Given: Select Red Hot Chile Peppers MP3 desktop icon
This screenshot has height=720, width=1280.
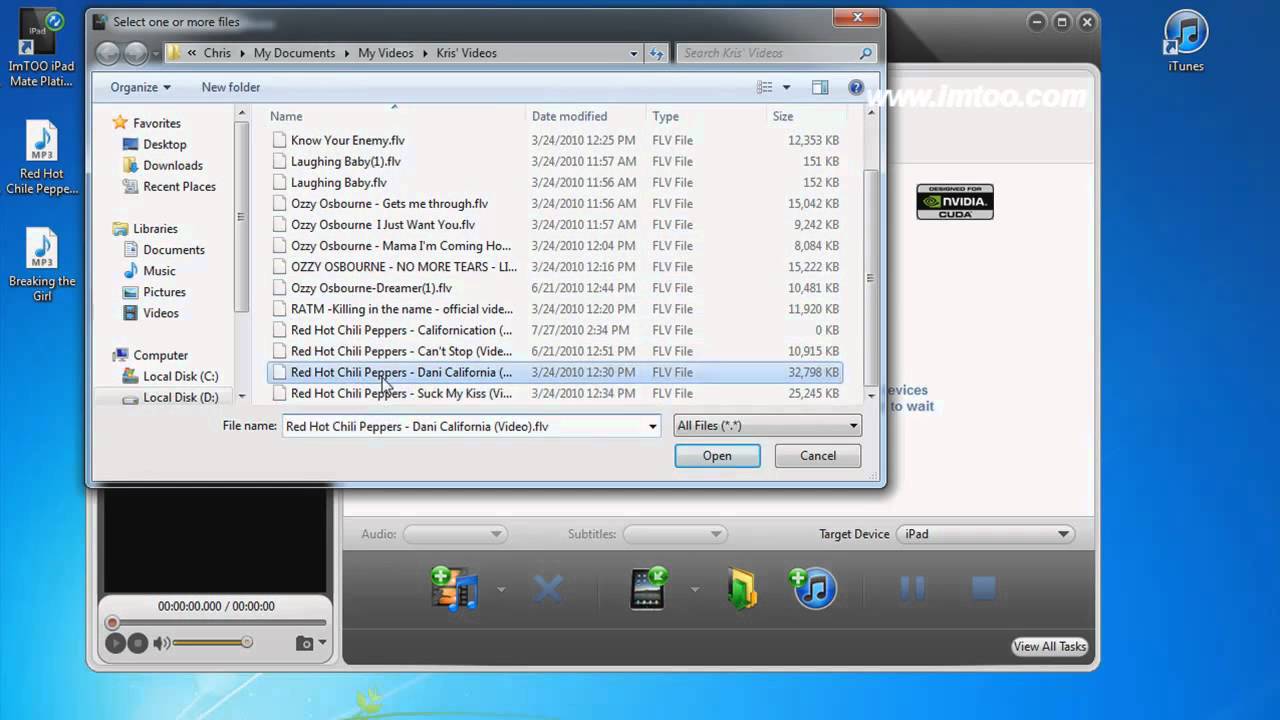Looking at the screenshot, I should 41,158.
